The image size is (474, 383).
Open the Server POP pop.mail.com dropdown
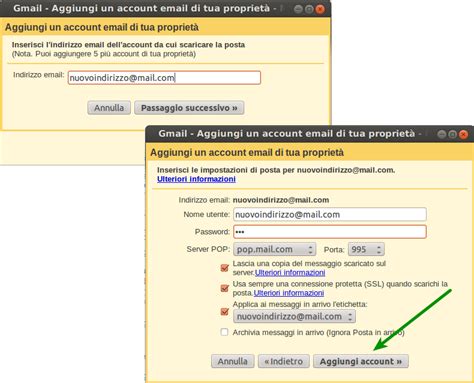pyautogui.click(x=275, y=249)
